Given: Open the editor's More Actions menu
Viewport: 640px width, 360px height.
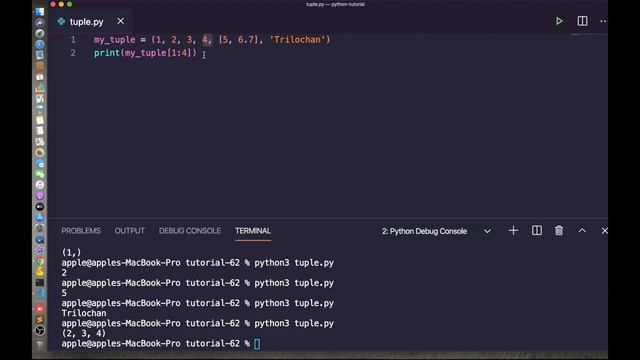Looking at the screenshot, I should pyautogui.click(x=603, y=21).
